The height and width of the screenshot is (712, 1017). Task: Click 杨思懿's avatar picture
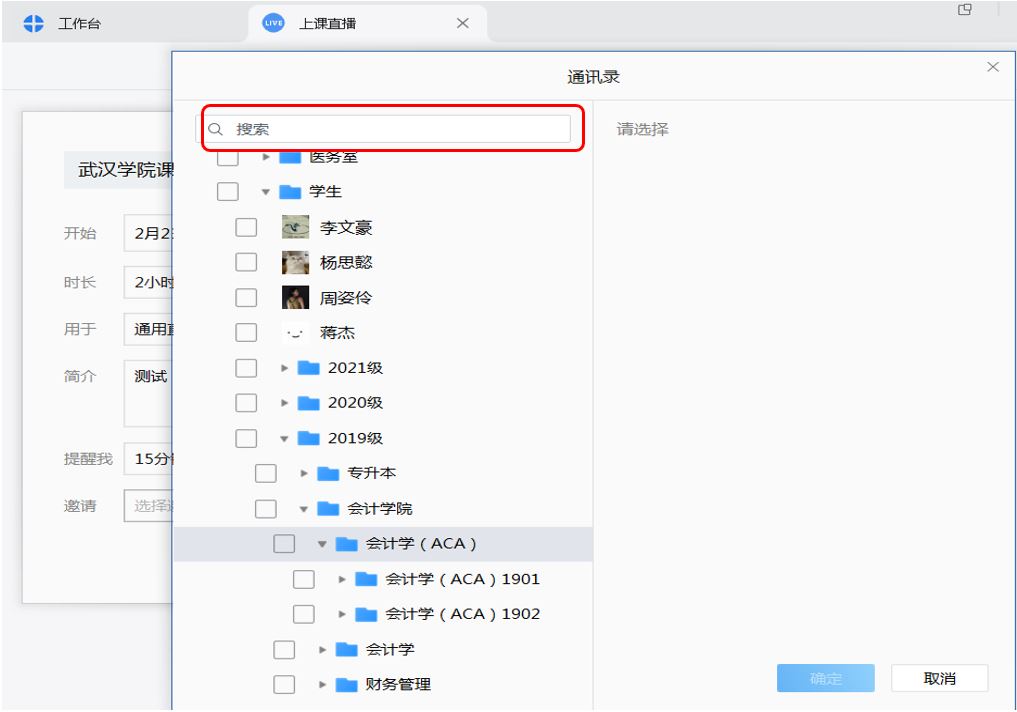[x=295, y=263]
